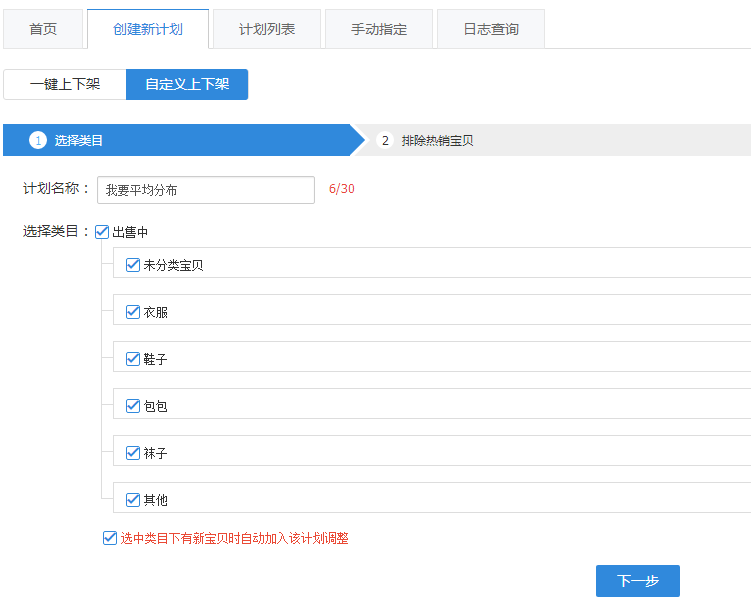This screenshot has width=751, height=600.
Task: Disable auto-add new items checkbox
Action: [110, 538]
